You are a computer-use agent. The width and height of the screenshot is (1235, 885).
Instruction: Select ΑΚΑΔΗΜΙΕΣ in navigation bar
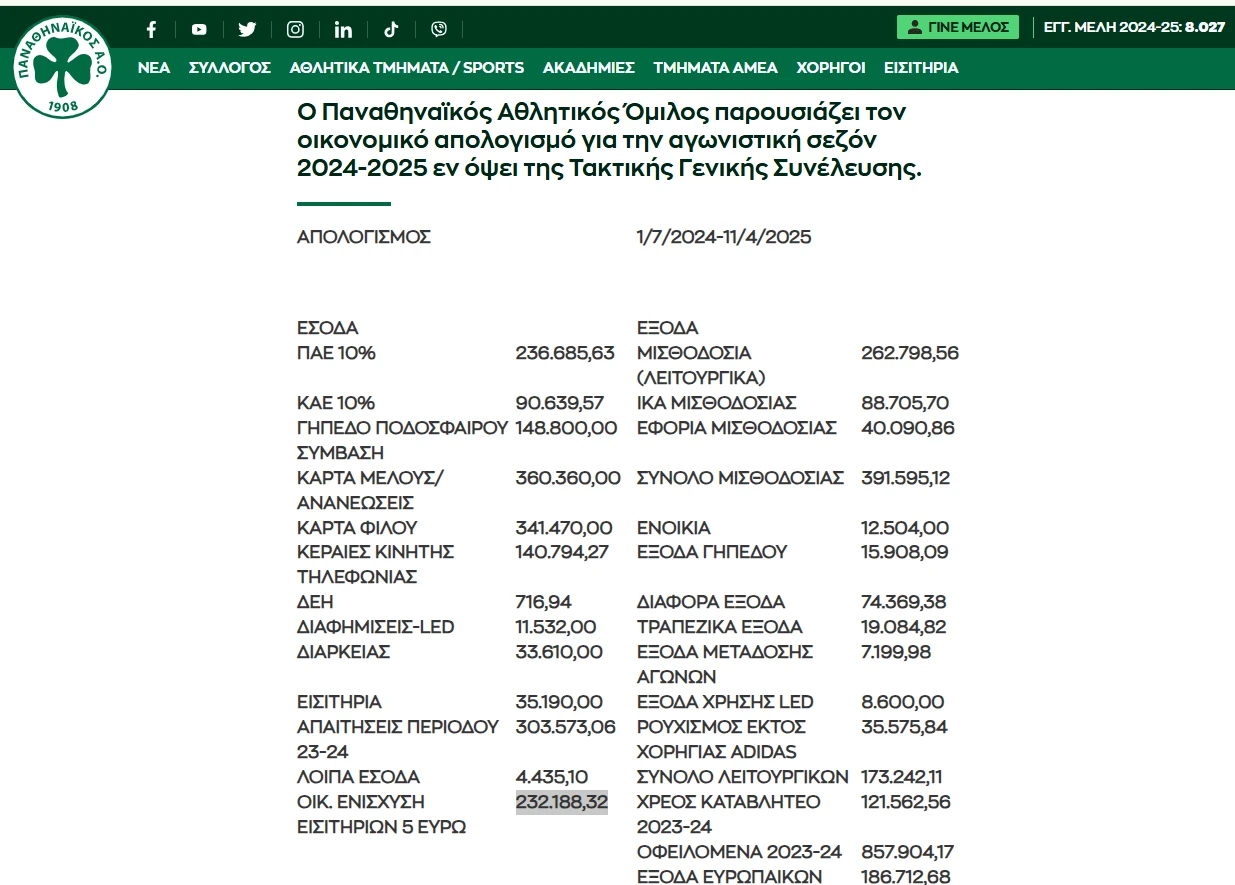[x=588, y=68]
